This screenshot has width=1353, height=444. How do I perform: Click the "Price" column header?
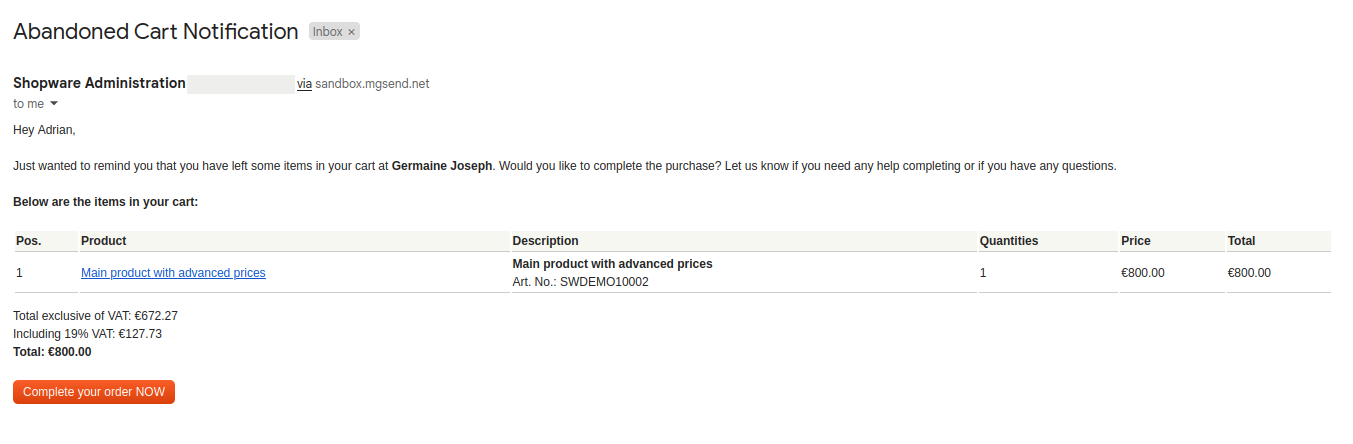coord(1136,241)
